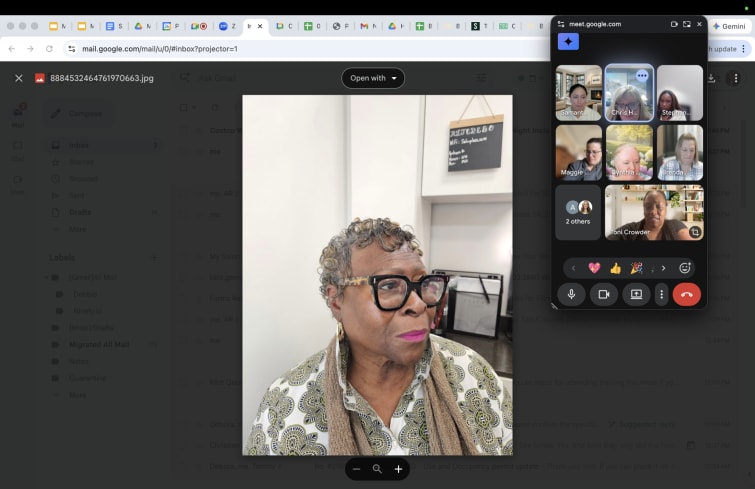Send heart emoji reaction

594,268
